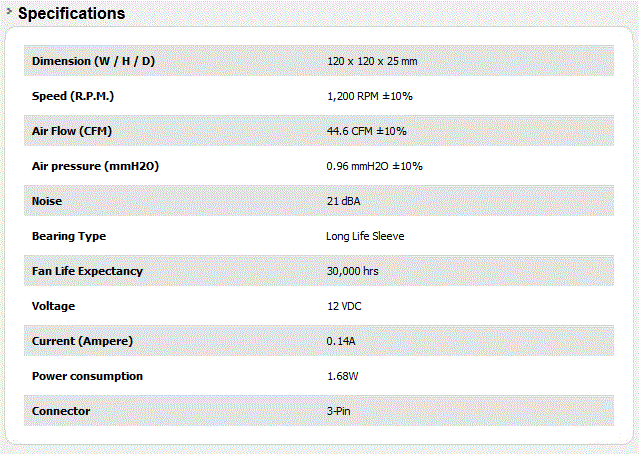Select the Noise row label
Image resolution: width=639 pixels, height=454 pixels.
pyautogui.click(x=47, y=201)
